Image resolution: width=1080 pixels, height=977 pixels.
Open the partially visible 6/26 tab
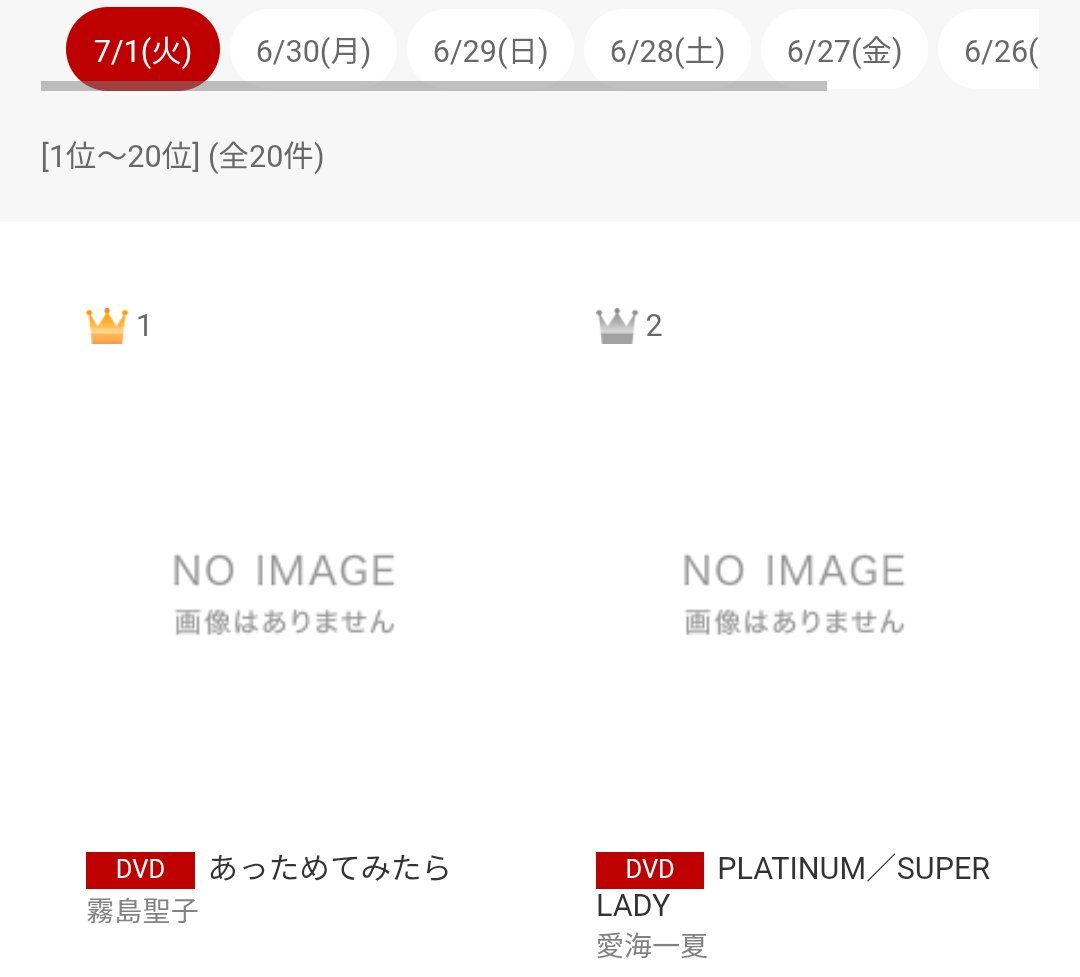click(x=989, y=50)
